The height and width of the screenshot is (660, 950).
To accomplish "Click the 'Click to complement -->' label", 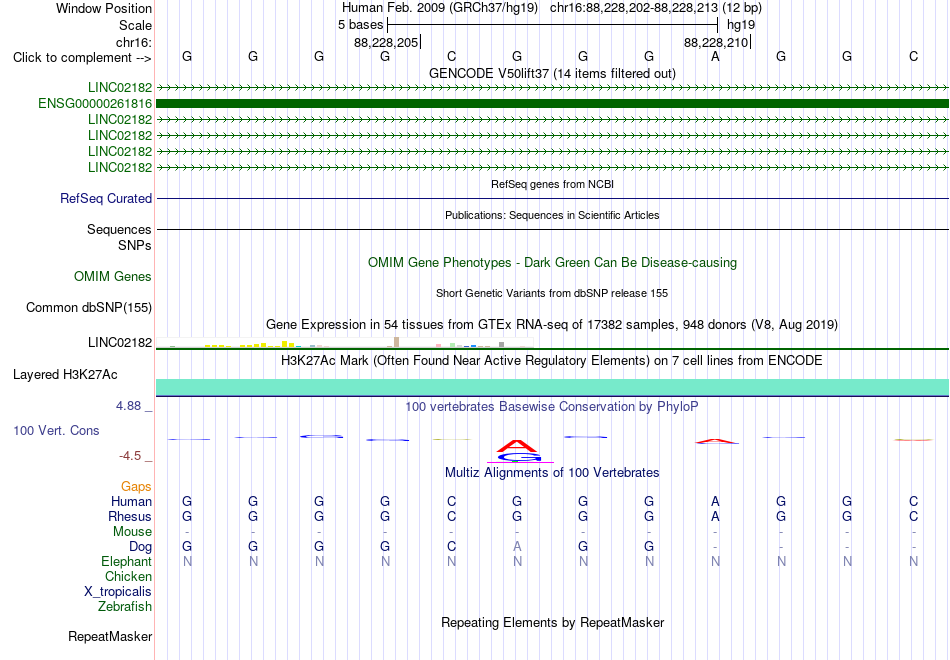I will click(82, 58).
